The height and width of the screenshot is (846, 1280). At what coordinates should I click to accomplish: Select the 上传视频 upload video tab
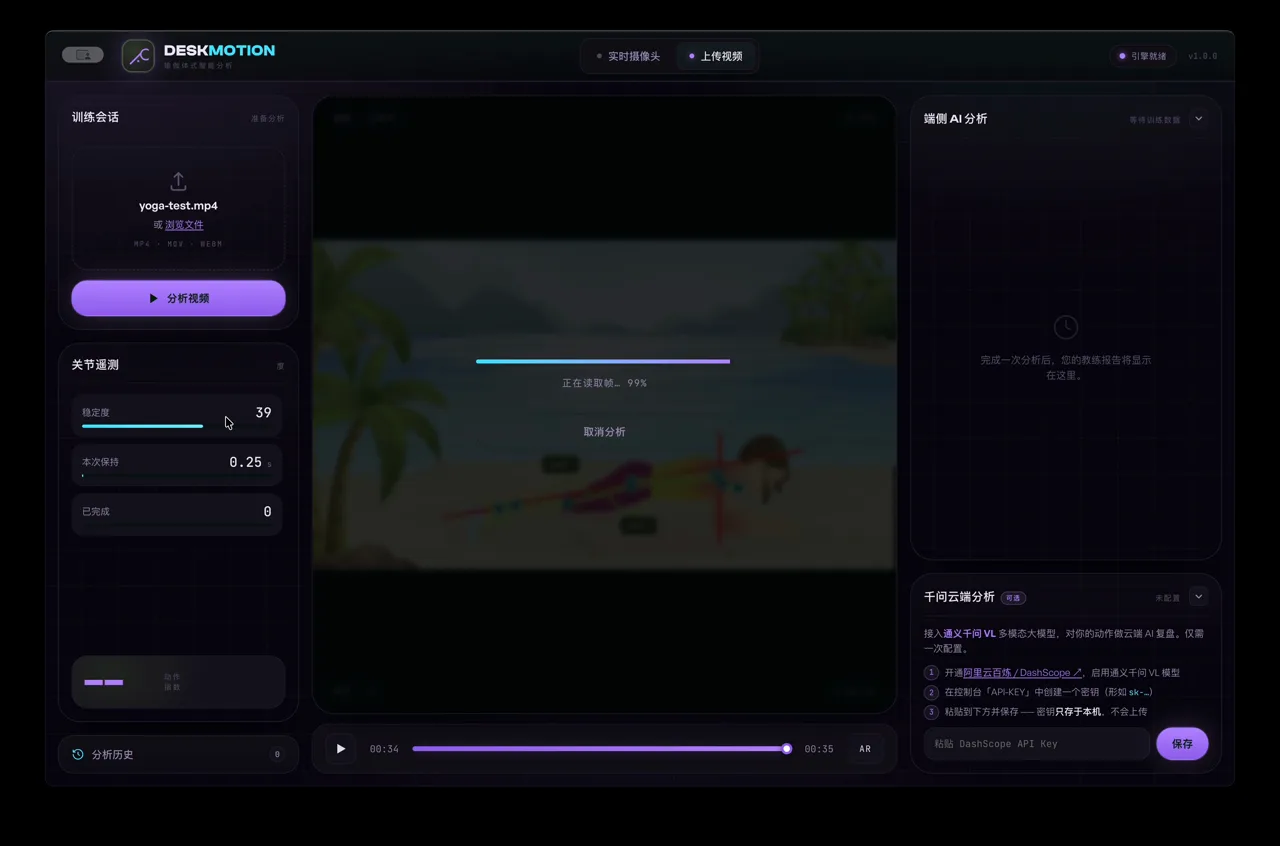tap(716, 56)
